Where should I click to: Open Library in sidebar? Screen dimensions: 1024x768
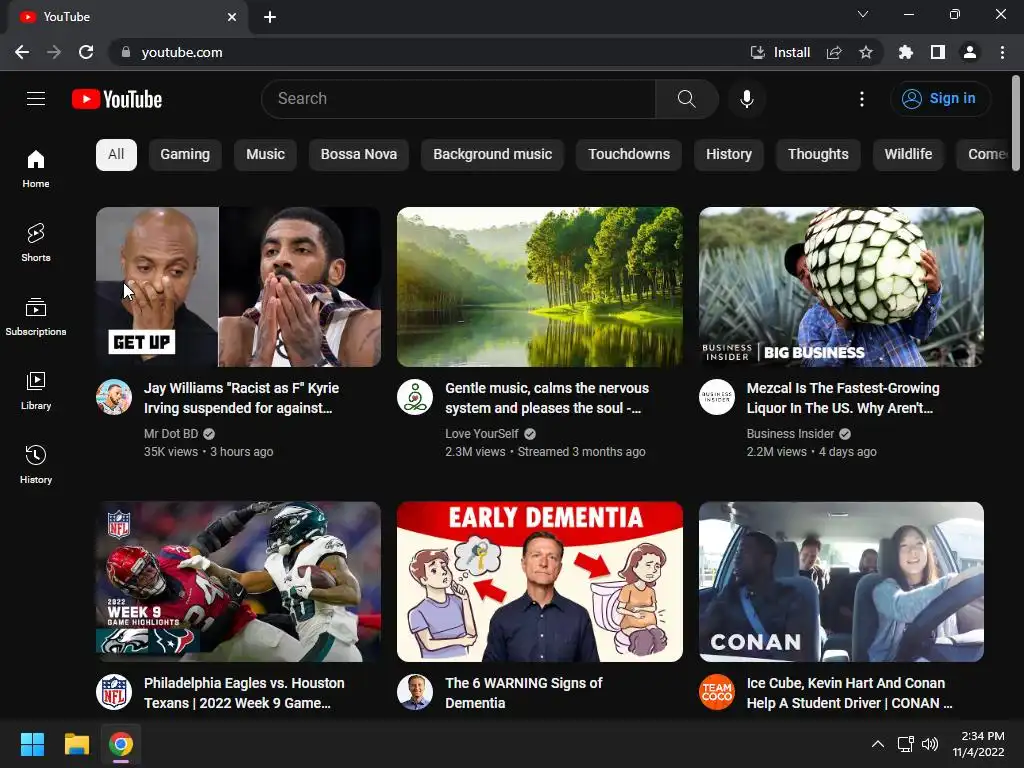pos(36,391)
